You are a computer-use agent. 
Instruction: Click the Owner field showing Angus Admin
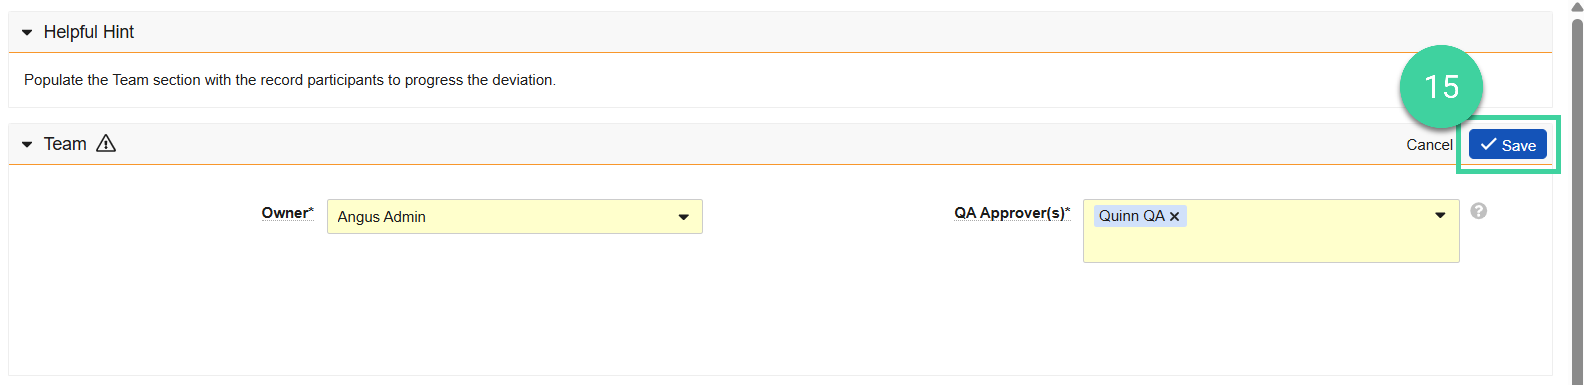[515, 216]
